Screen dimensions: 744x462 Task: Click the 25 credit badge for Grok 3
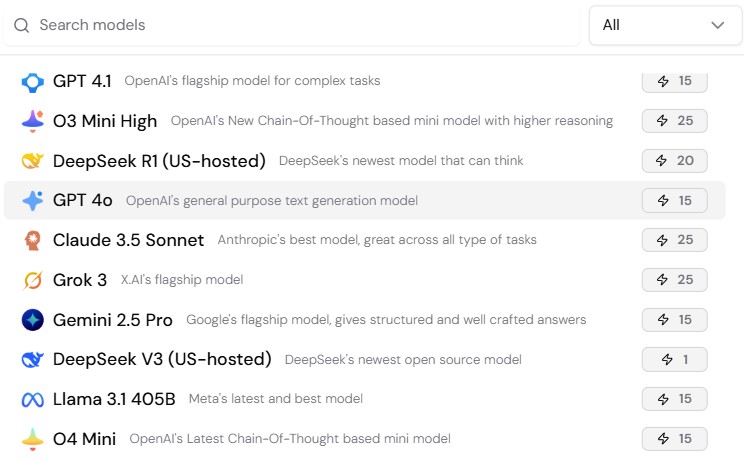[675, 280]
